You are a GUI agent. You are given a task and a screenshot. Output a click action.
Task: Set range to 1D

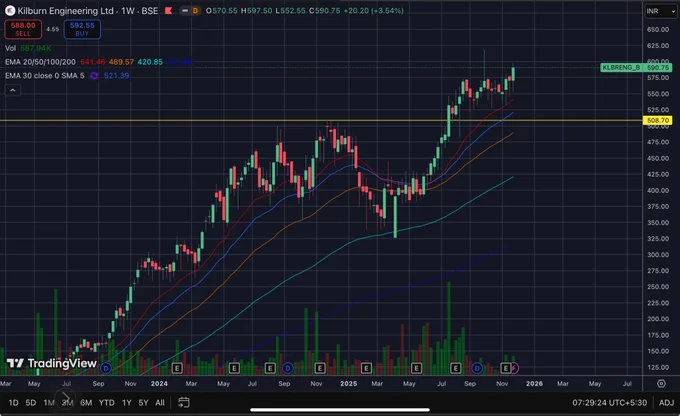pyautogui.click(x=13, y=403)
